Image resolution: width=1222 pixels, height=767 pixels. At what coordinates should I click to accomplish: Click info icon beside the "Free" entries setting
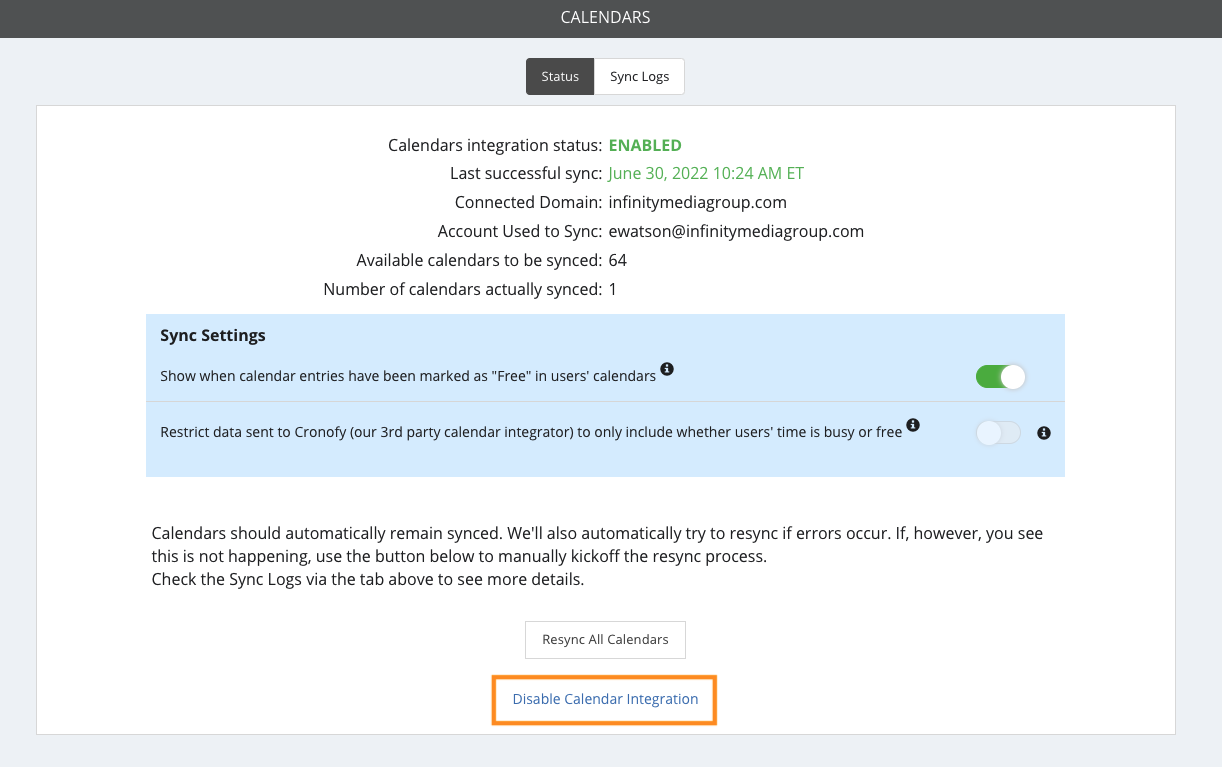667,370
